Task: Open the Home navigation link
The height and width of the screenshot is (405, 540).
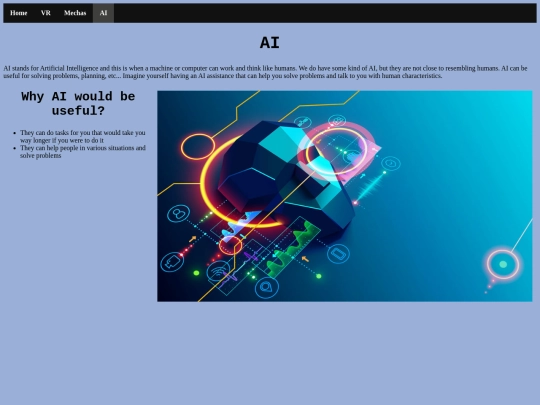Action: [19, 13]
